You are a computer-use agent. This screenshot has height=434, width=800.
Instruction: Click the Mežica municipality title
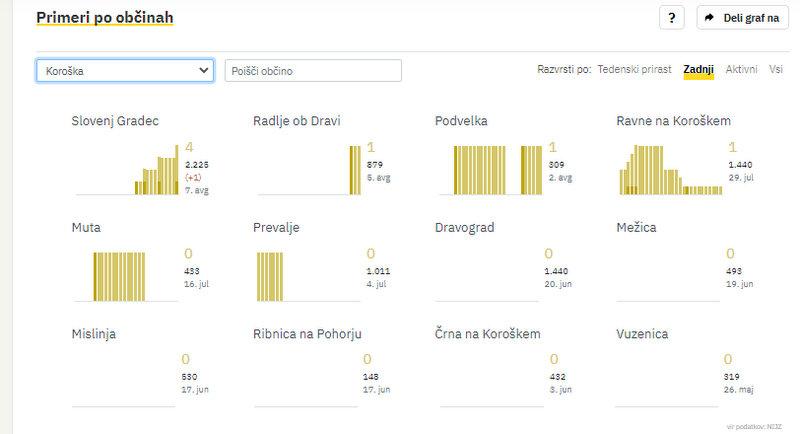637,228
